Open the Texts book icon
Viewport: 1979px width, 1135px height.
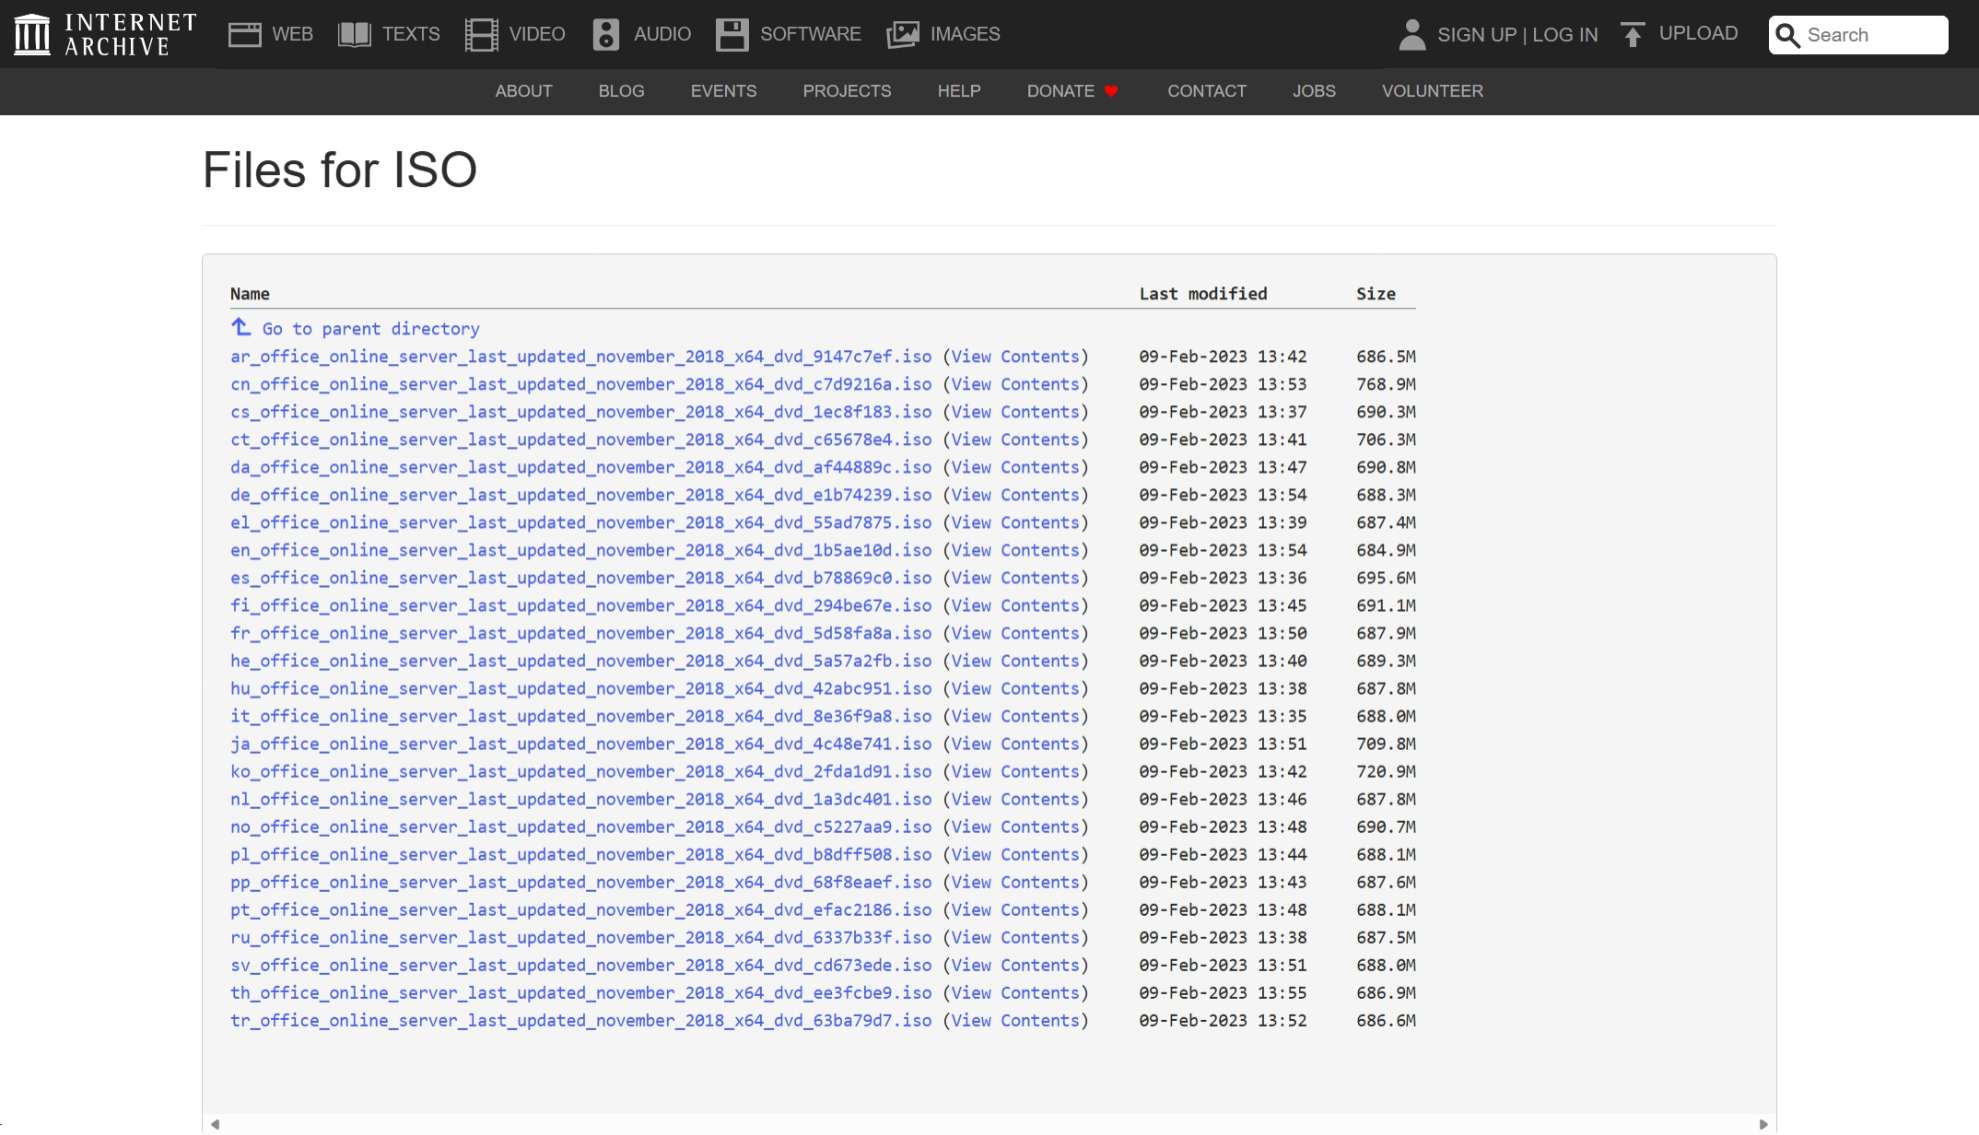click(354, 34)
